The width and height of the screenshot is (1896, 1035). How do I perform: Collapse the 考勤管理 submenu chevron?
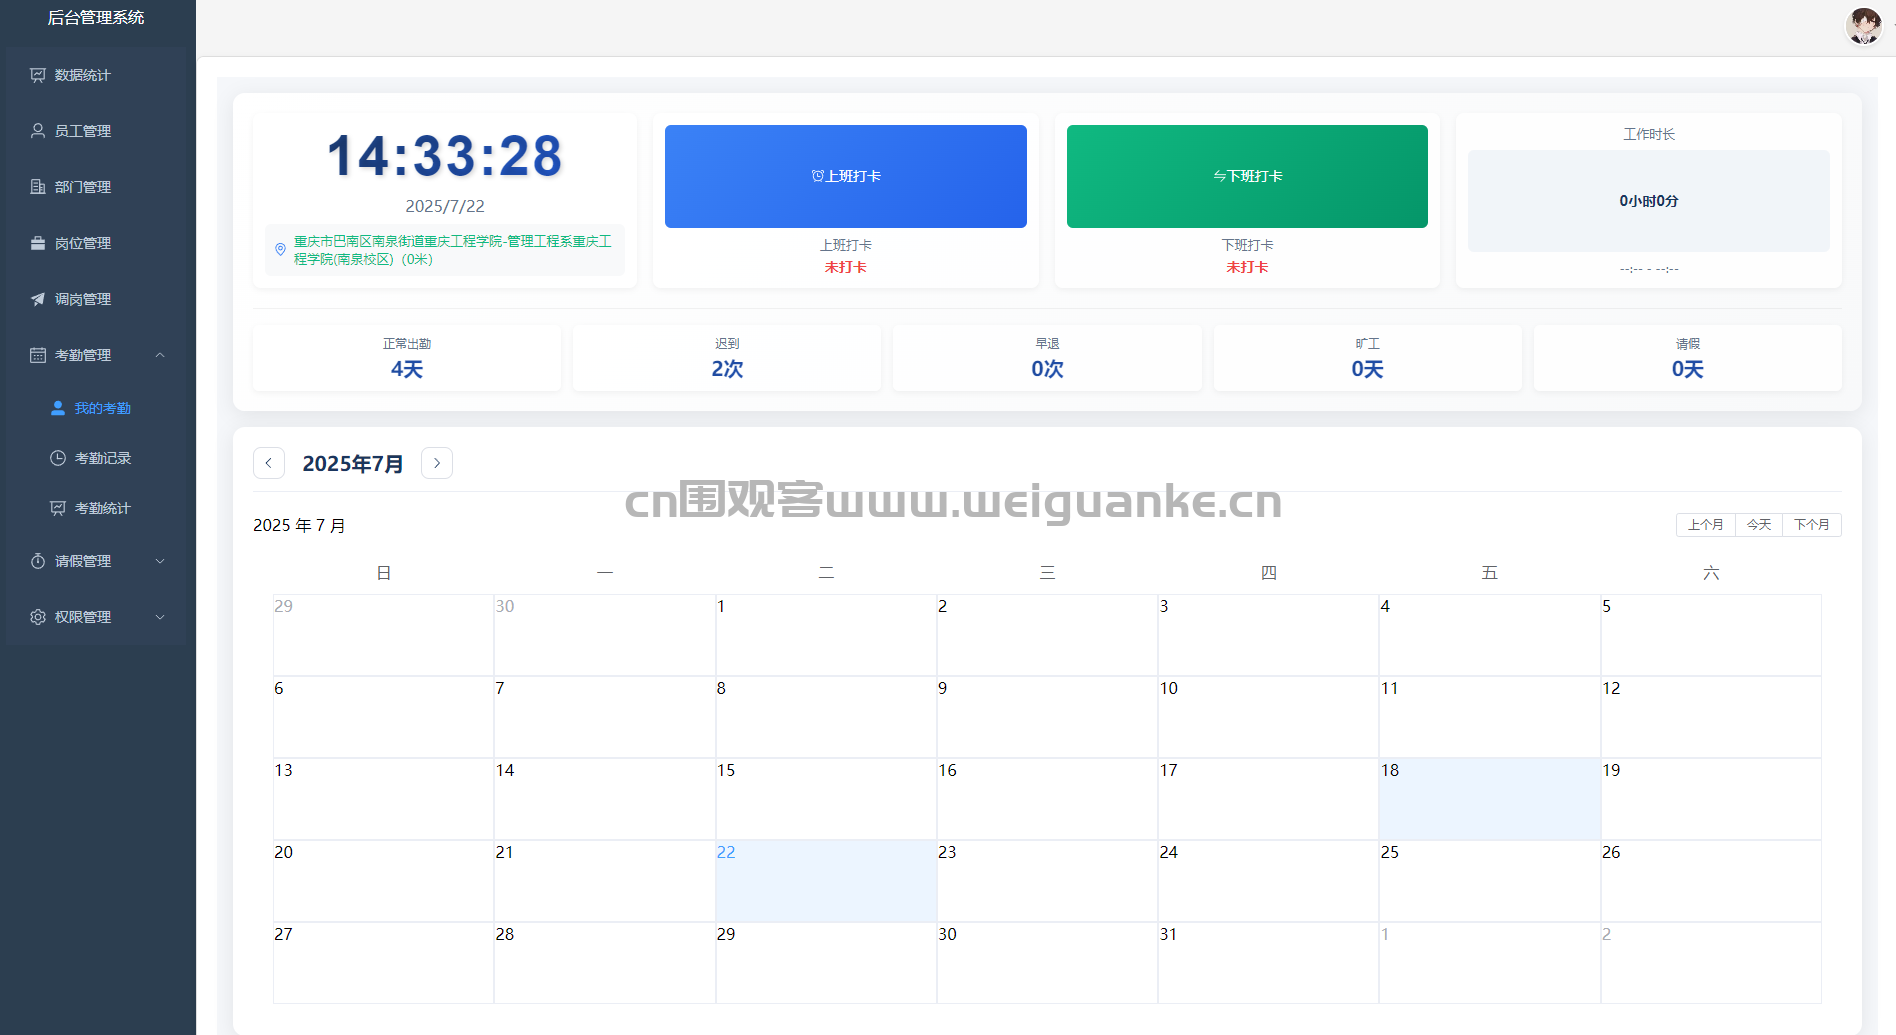(160, 355)
